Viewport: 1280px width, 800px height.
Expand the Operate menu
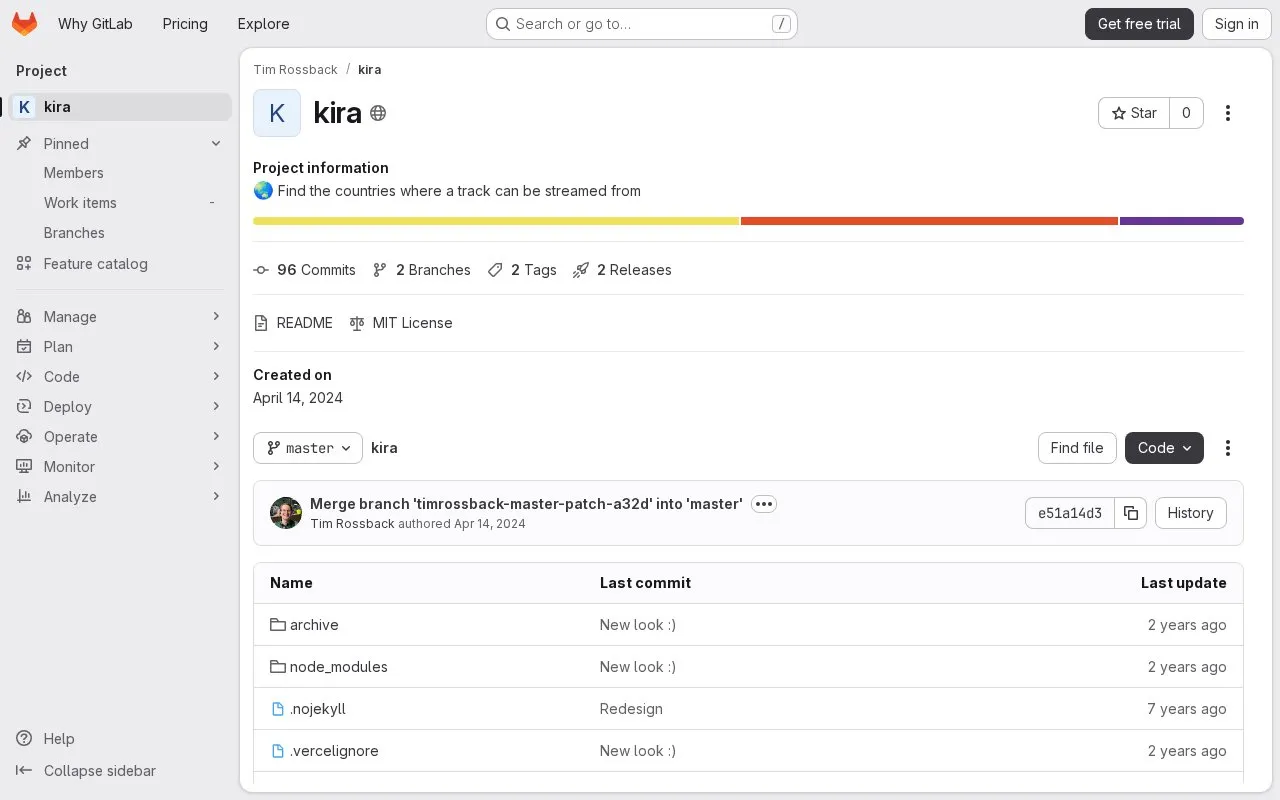coord(120,437)
